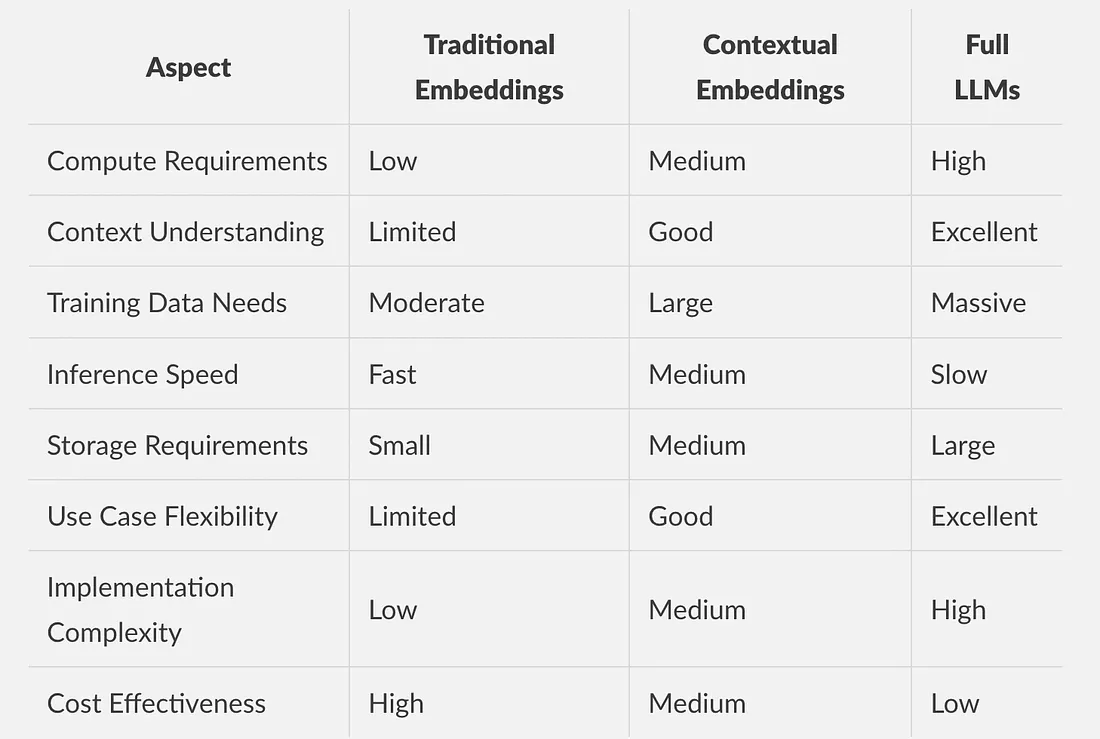
Task: Select the Massive value under Full LLMs
Action: [x=979, y=303]
